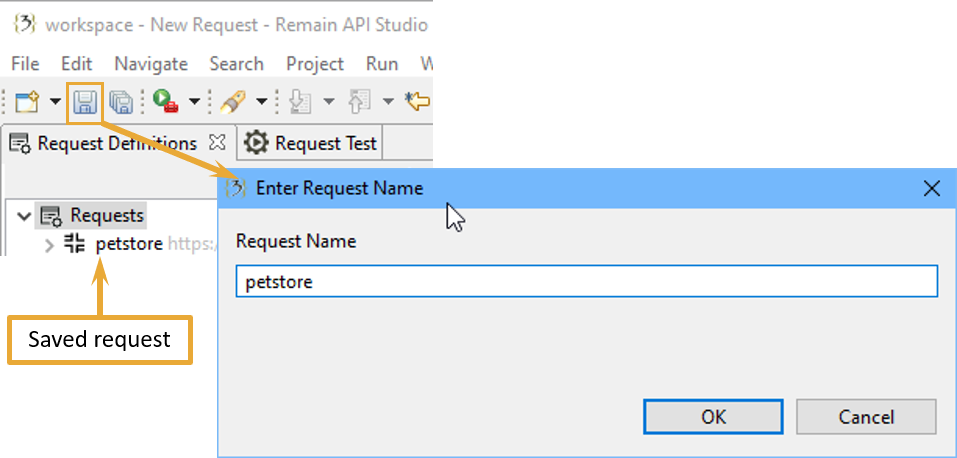Expand the petstore request node
The width and height of the screenshot is (957, 458).
point(49,245)
